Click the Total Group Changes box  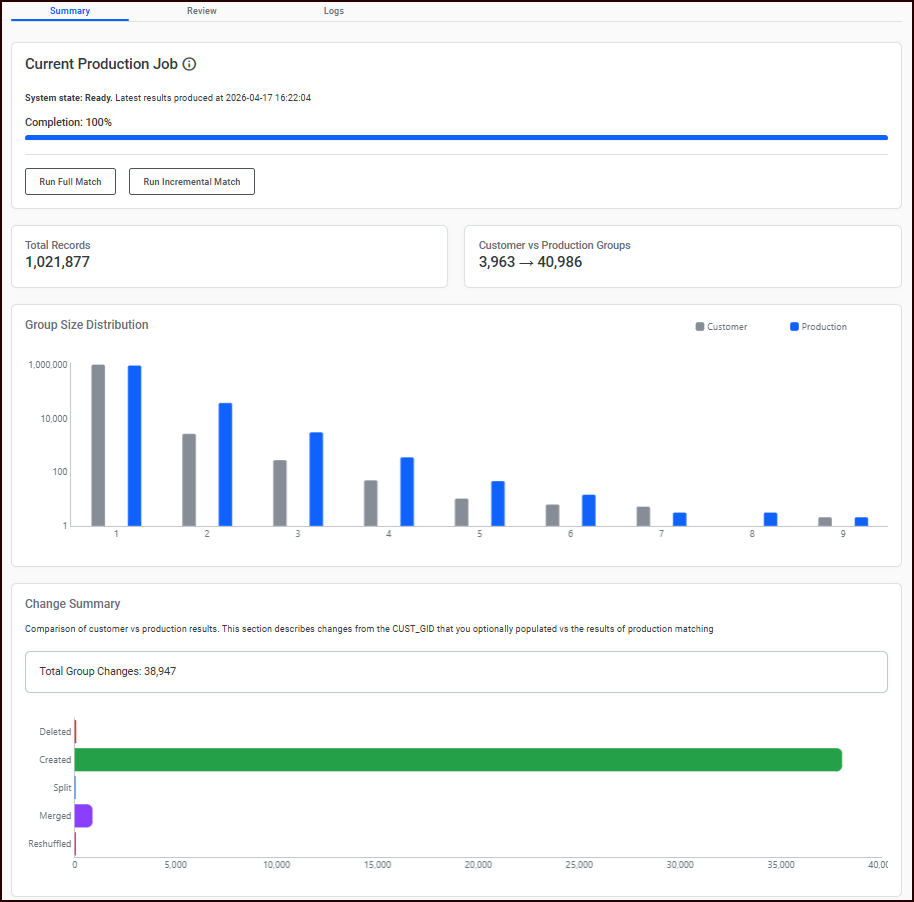(x=456, y=672)
